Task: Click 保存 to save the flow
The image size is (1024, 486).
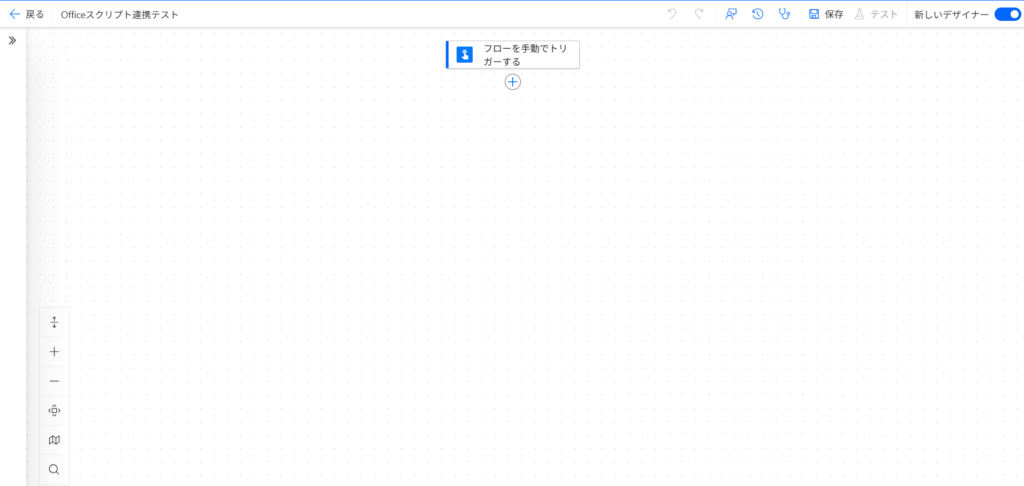Action: point(826,14)
